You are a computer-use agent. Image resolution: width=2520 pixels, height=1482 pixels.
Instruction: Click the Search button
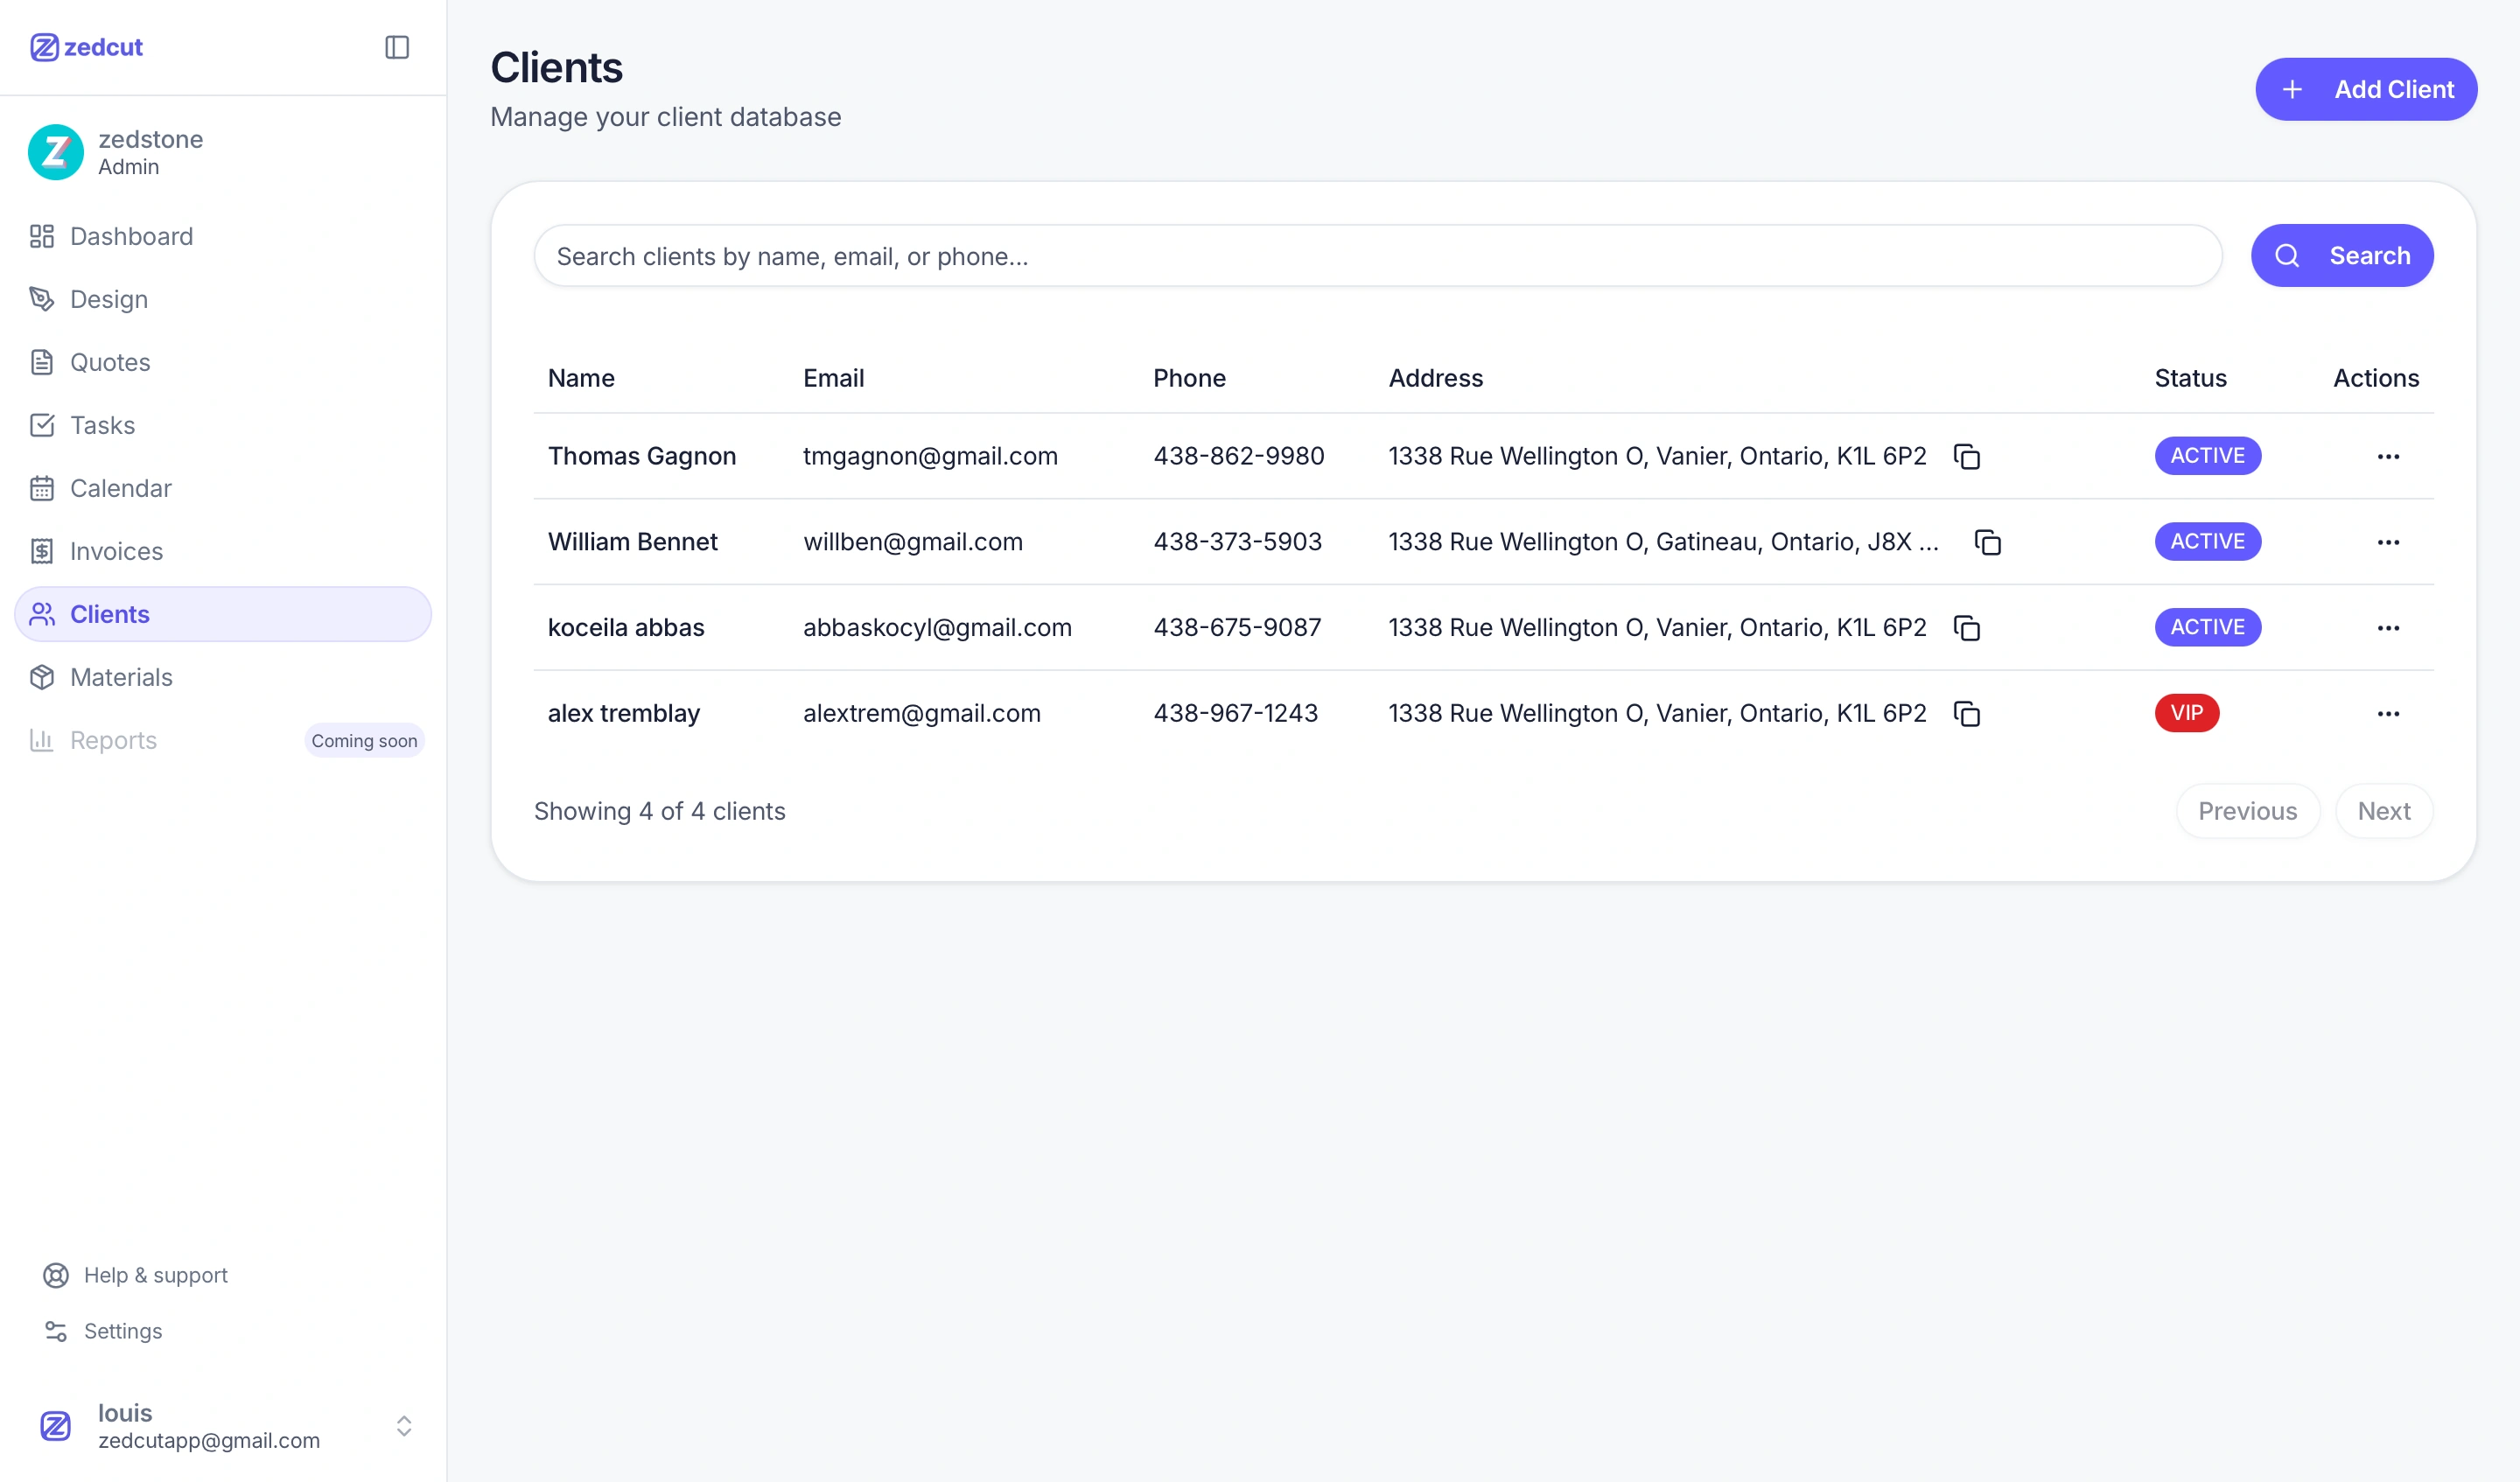click(2342, 256)
